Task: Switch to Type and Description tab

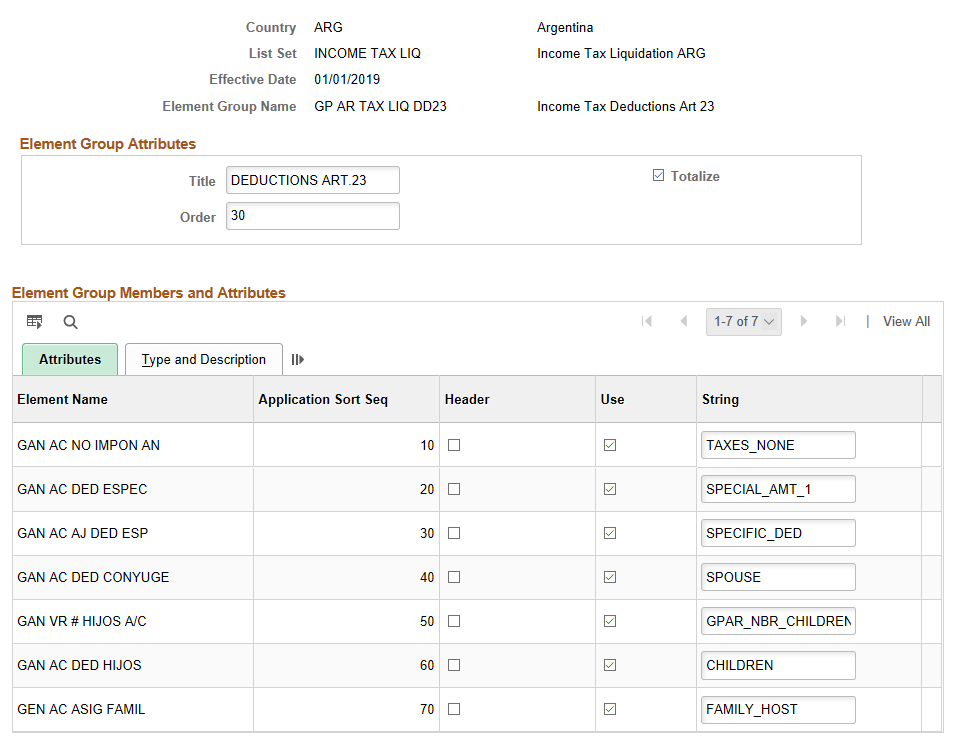Action: 203,359
